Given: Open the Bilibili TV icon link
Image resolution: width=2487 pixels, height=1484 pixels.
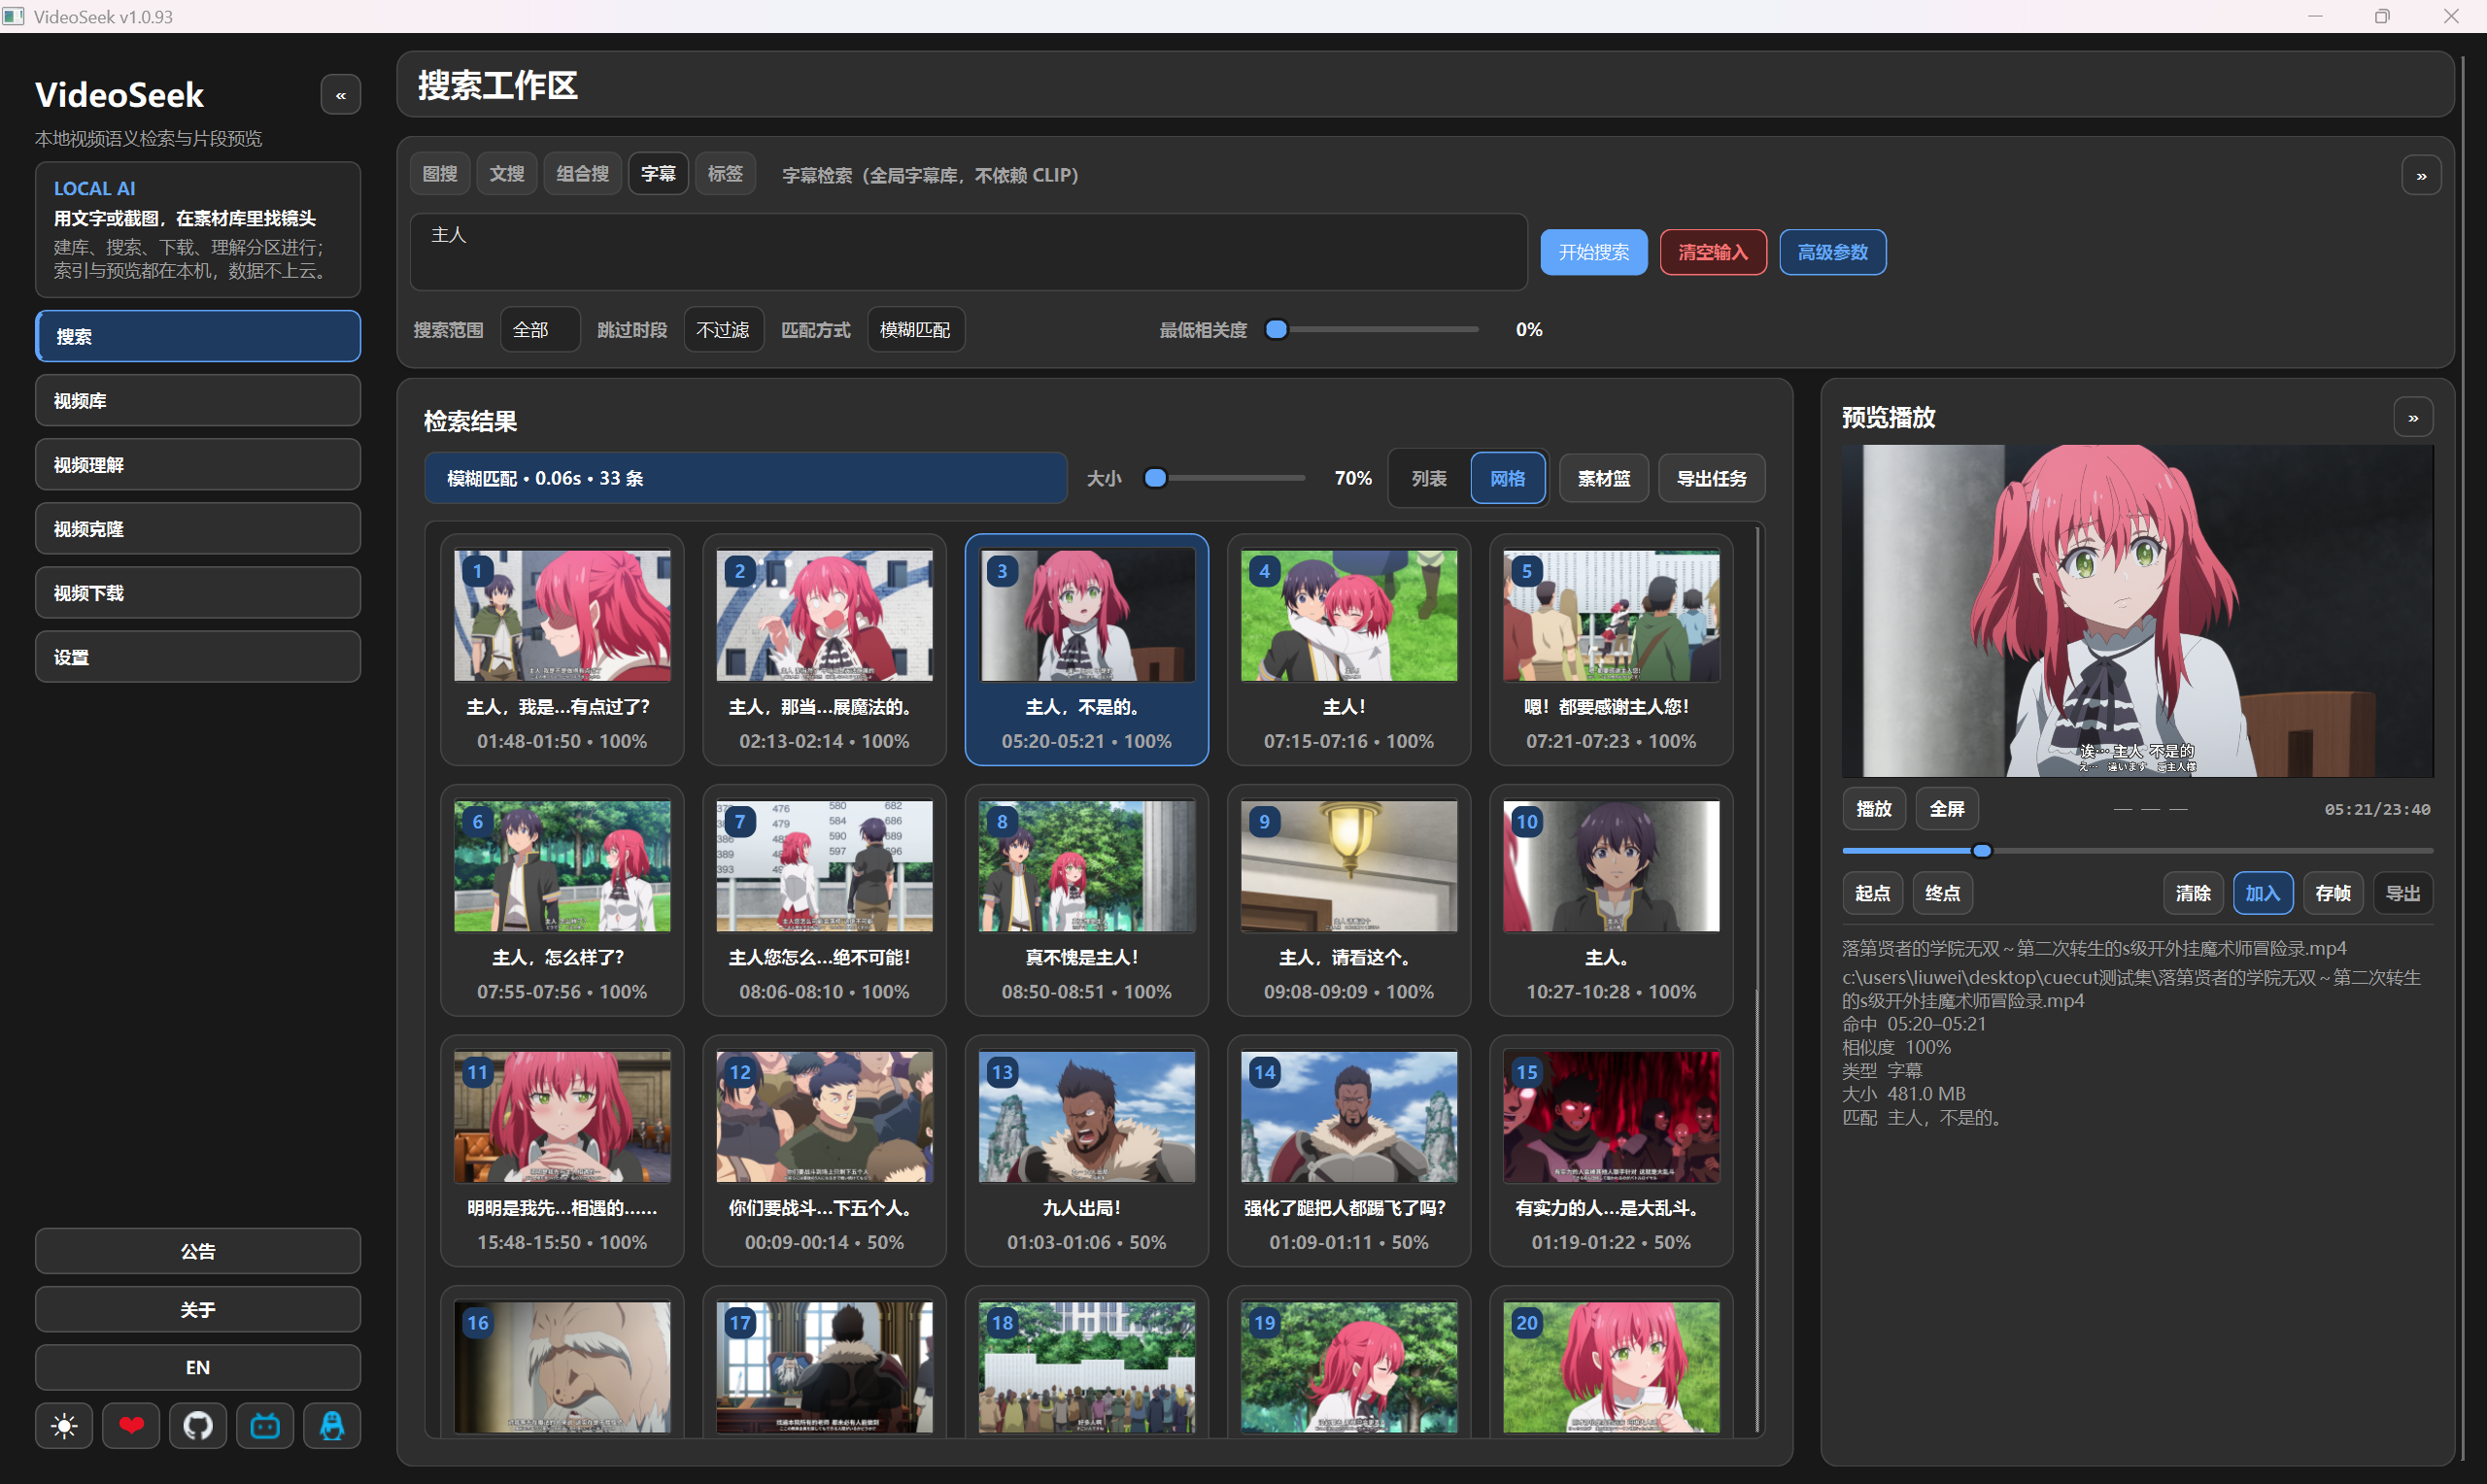Looking at the screenshot, I should (265, 1425).
